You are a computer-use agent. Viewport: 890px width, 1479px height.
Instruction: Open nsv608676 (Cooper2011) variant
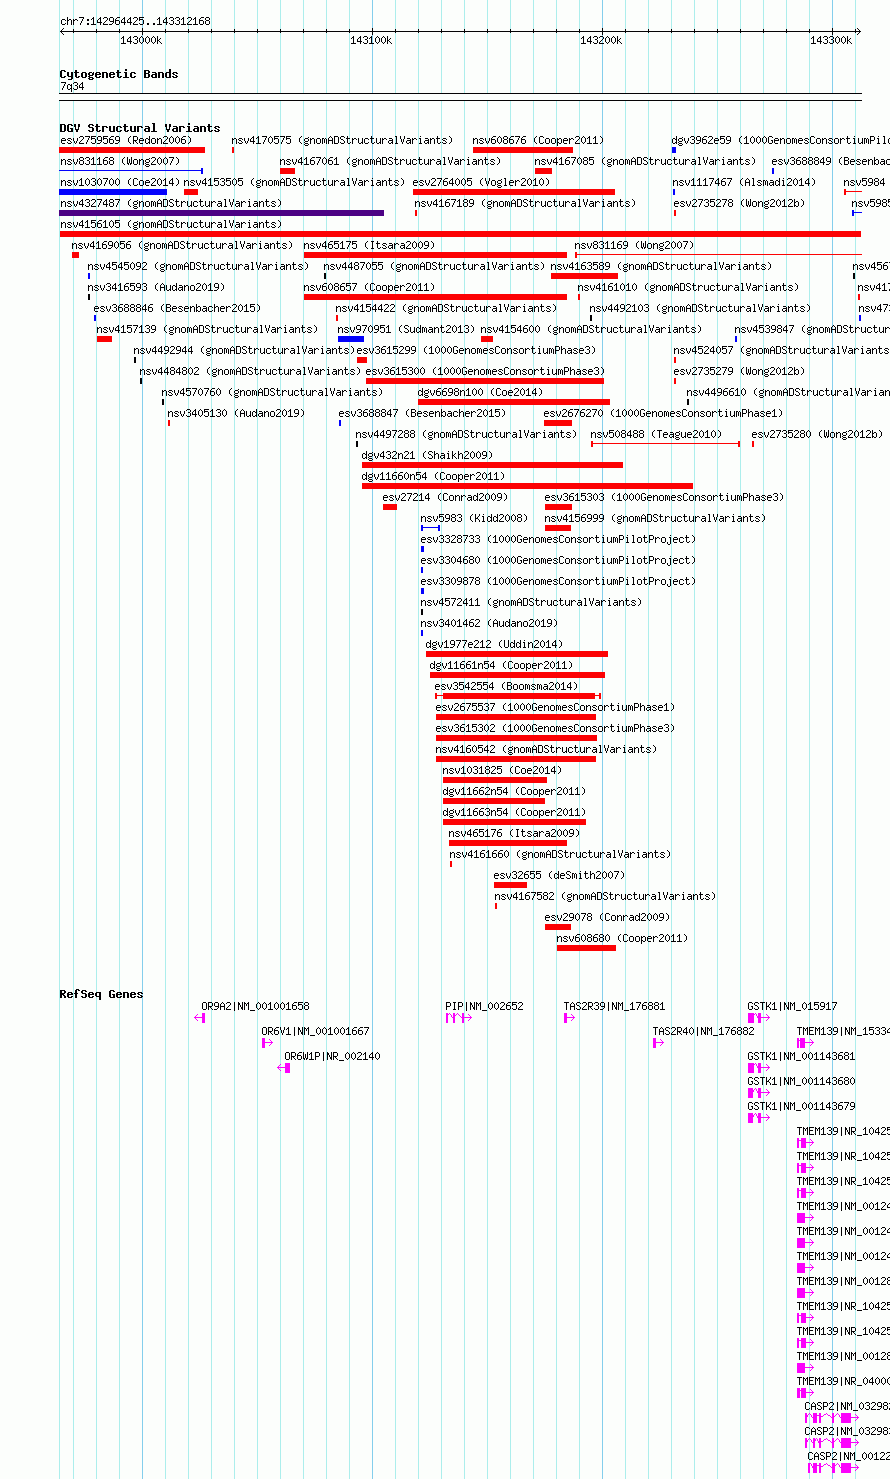click(538, 141)
